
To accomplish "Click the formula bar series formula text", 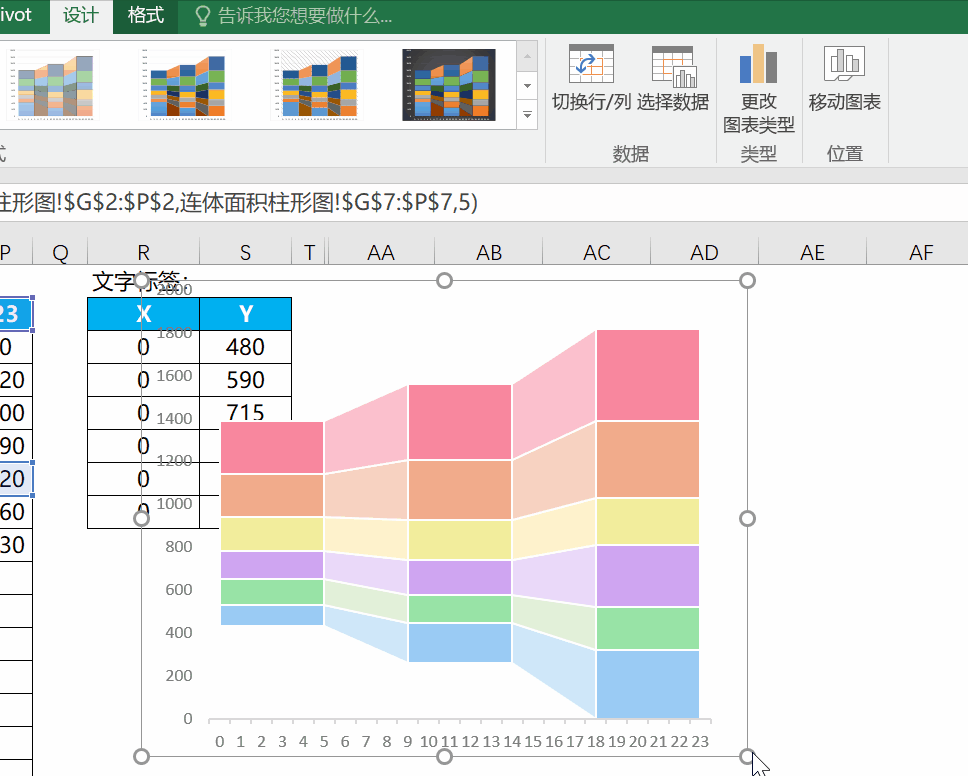I will [x=240, y=202].
